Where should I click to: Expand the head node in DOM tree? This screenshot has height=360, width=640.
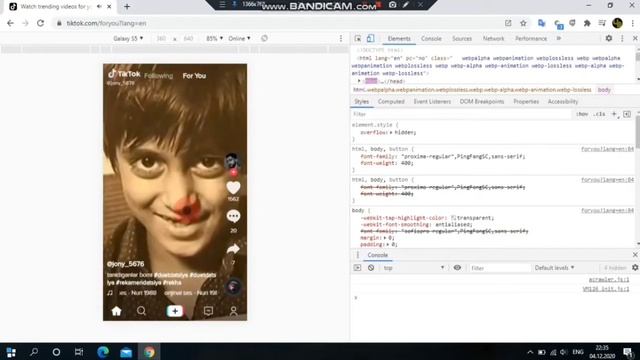click(359, 81)
